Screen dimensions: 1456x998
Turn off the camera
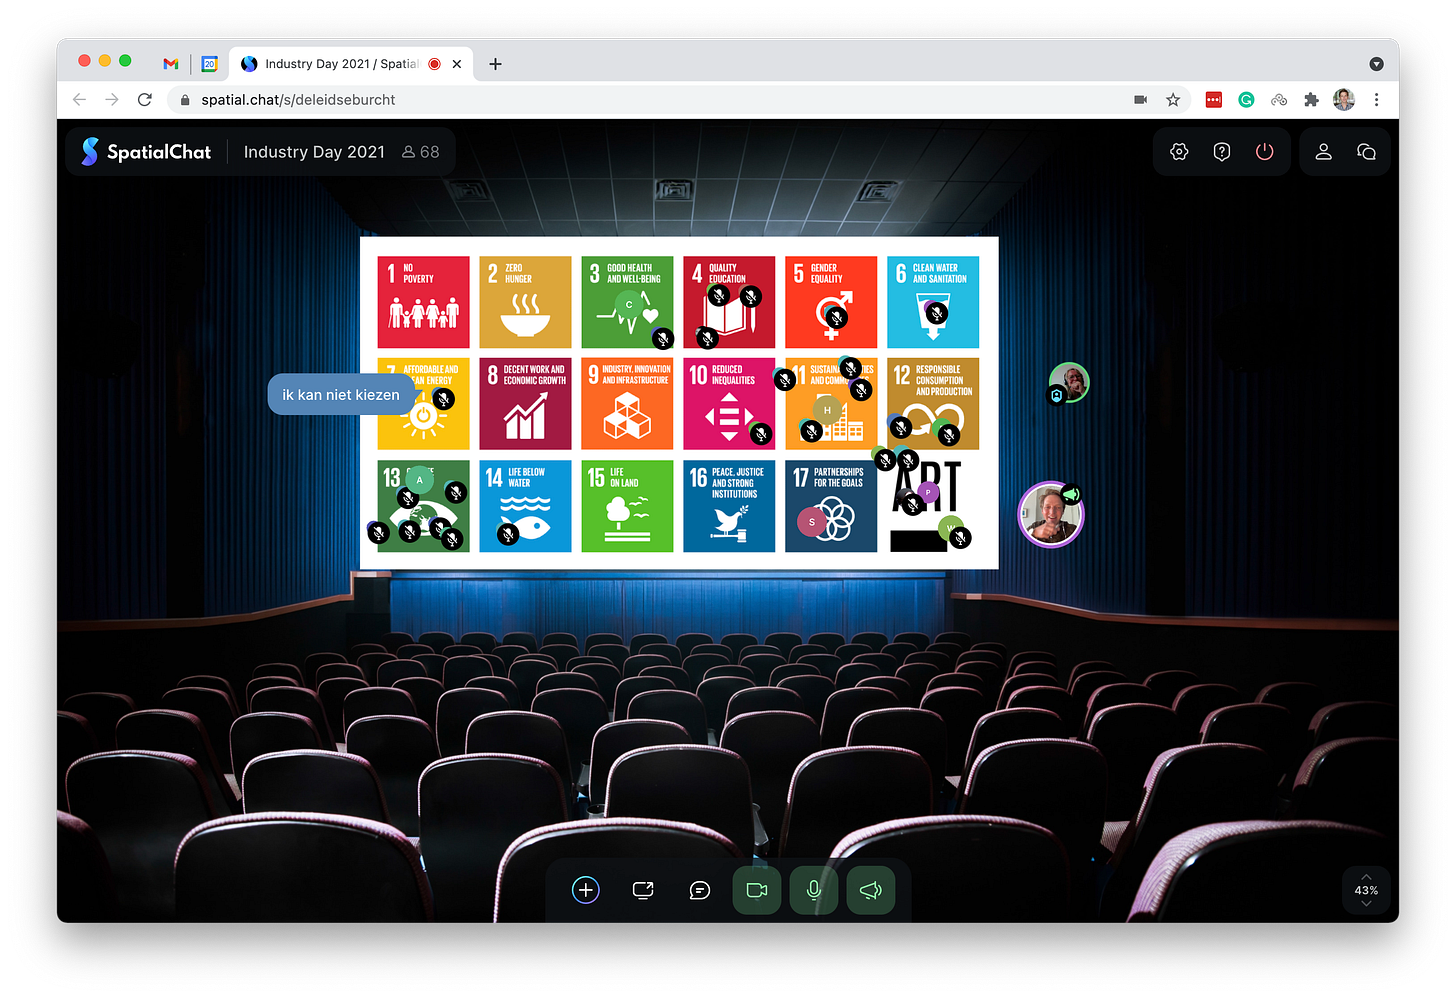click(x=757, y=890)
